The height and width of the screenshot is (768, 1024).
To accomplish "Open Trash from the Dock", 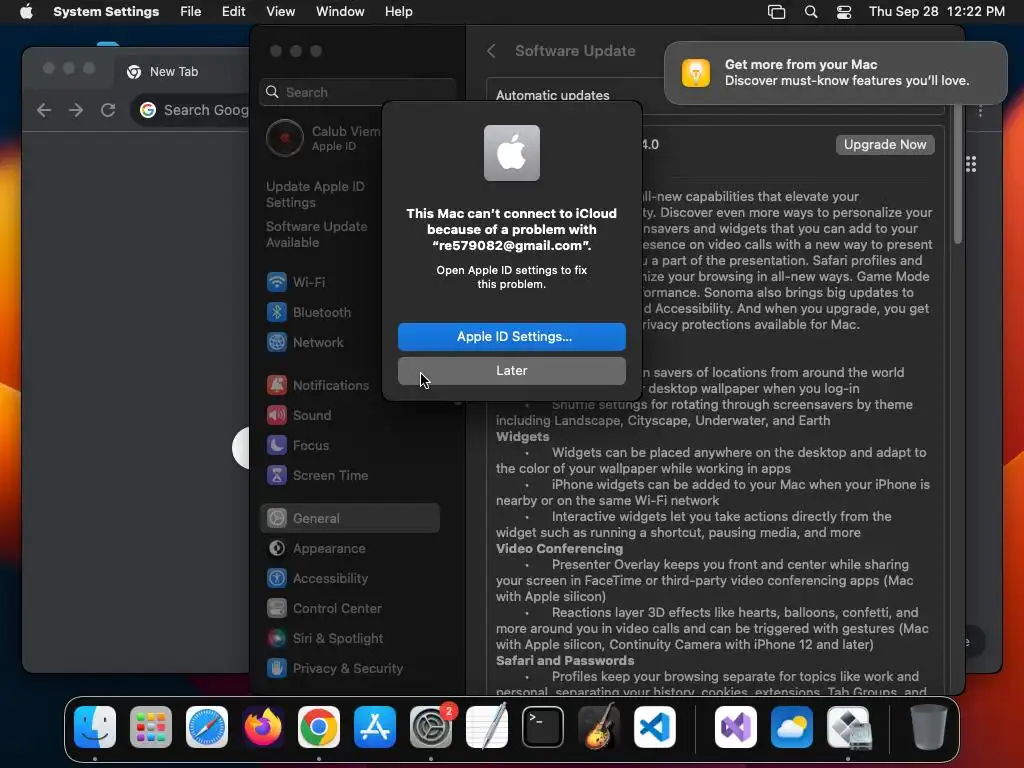I will [x=928, y=727].
